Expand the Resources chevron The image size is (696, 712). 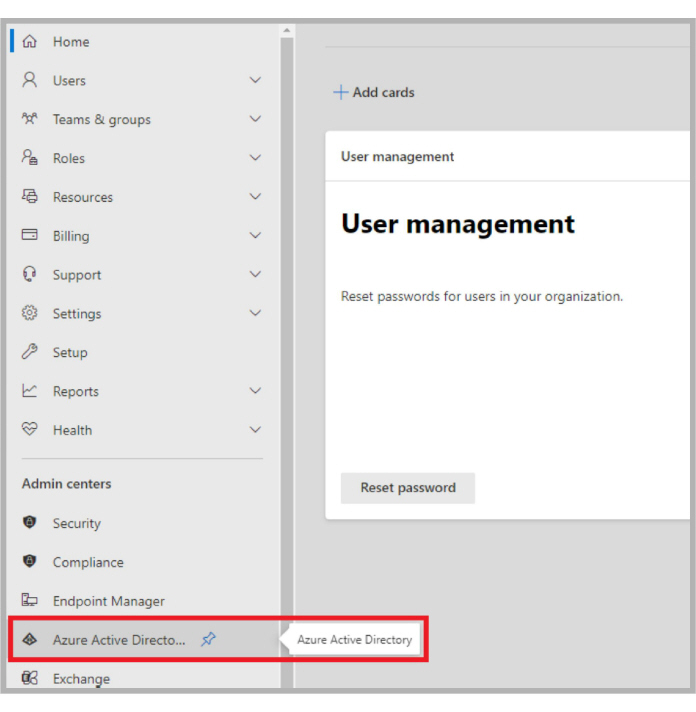point(256,197)
